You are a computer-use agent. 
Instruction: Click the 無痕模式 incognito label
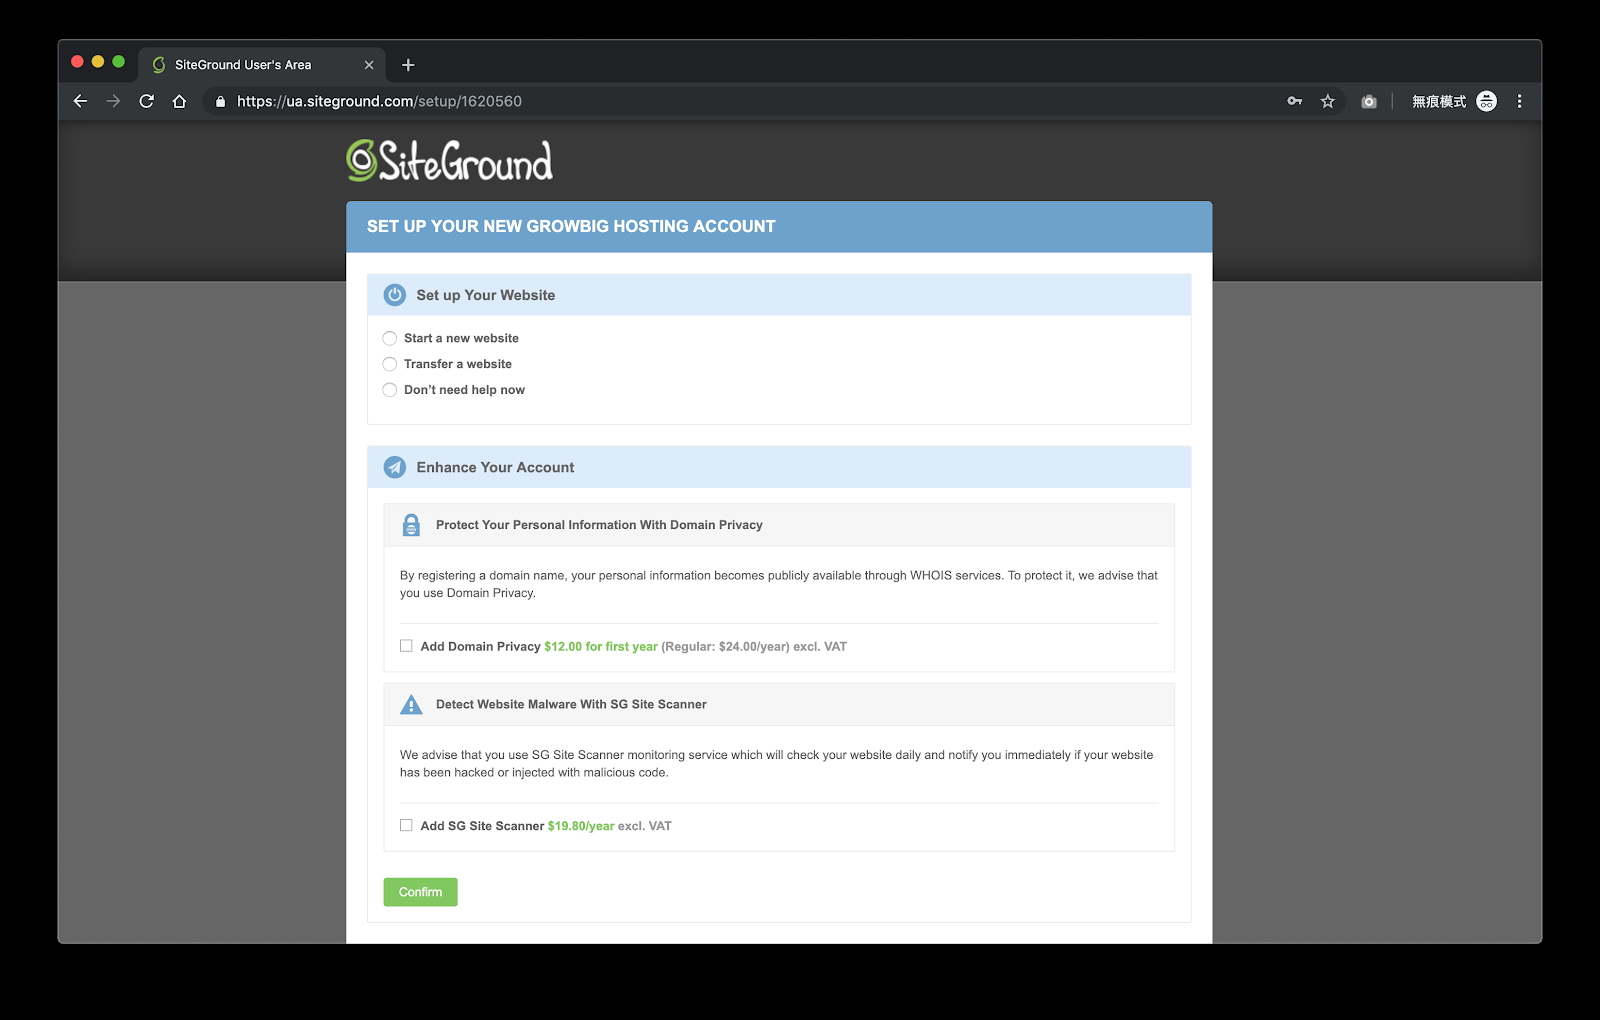pyautogui.click(x=1439, y=101)
